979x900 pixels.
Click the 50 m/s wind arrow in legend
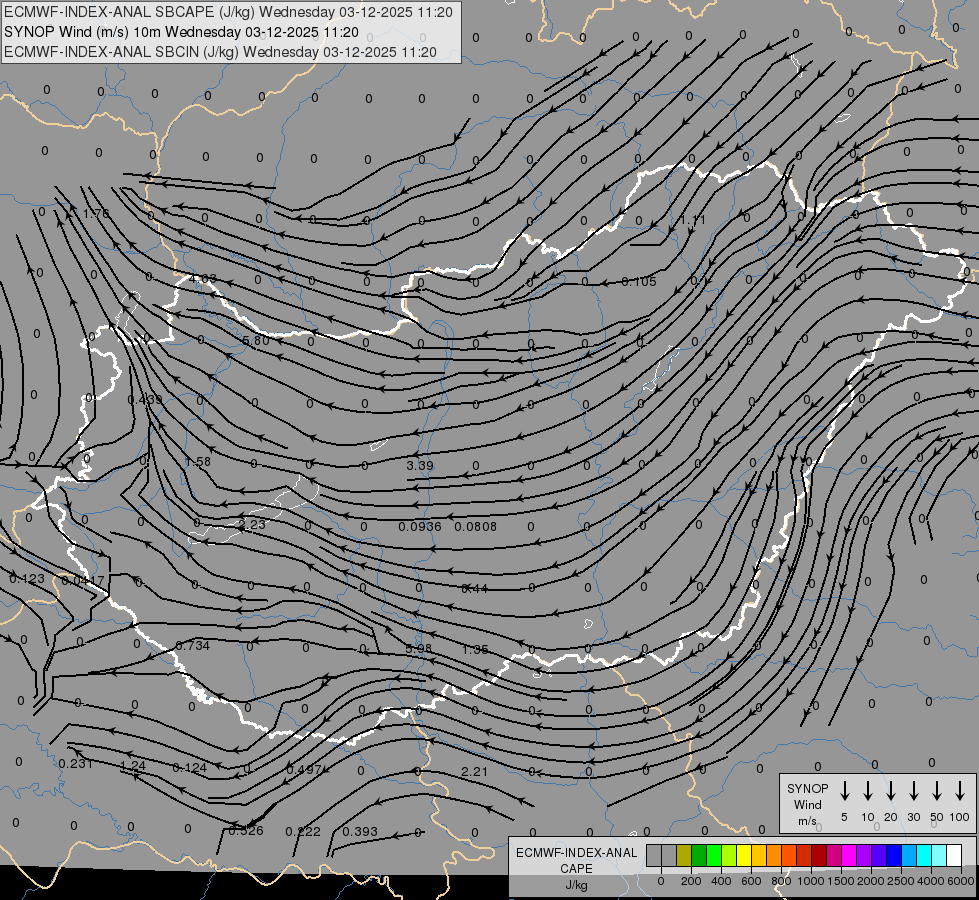pyautogui.click(x=937, y=790)
